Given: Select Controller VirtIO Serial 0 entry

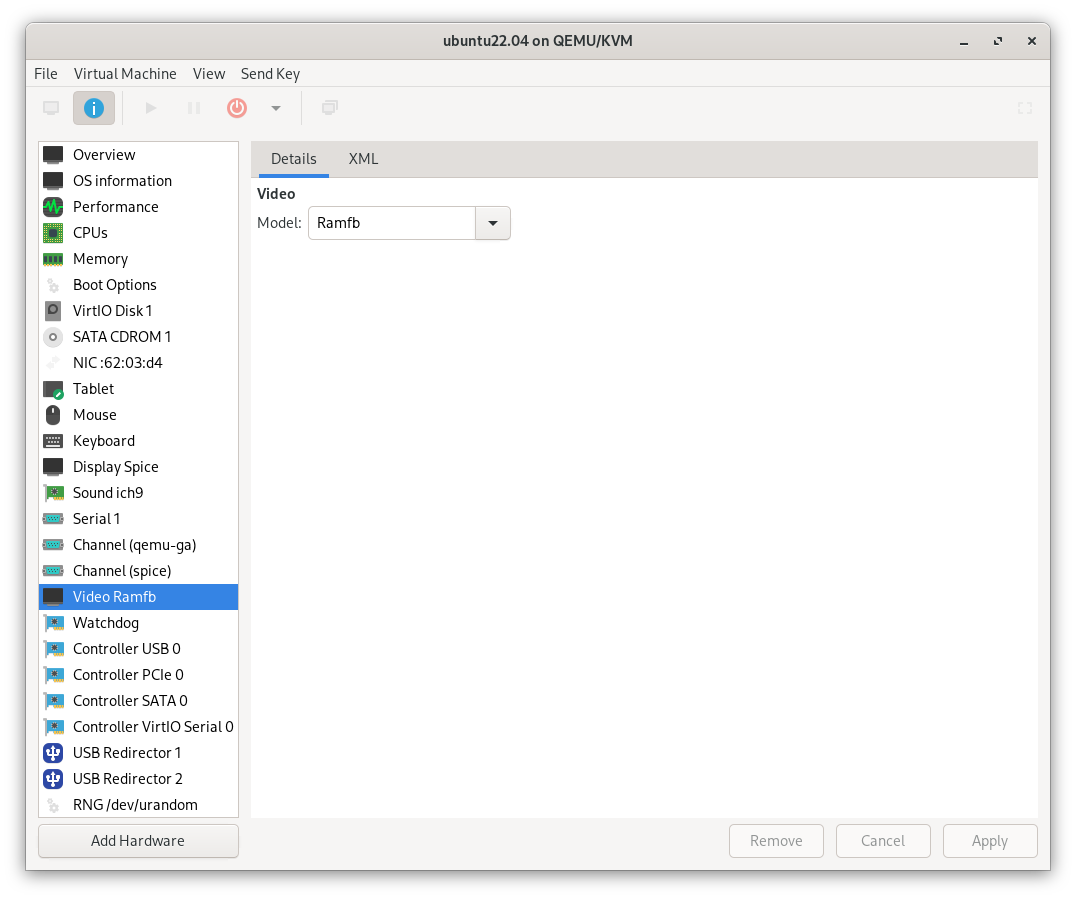Looking at the screenshot, I should click(x=139, y=727).
